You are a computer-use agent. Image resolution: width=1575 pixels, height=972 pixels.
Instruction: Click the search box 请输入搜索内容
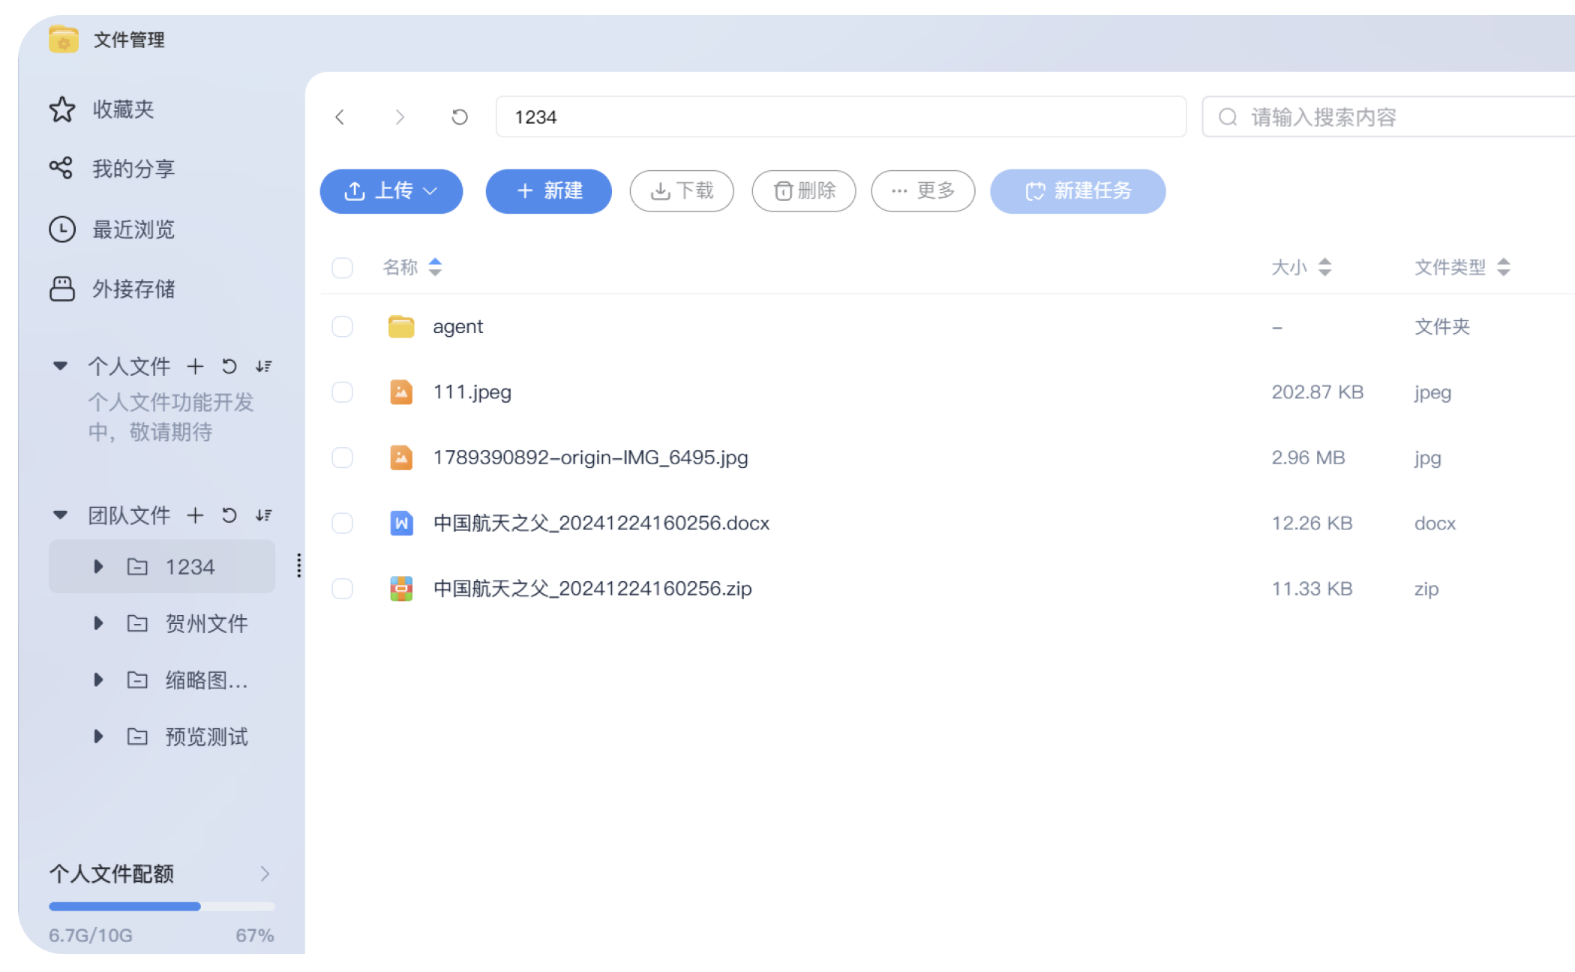pyautogui.click(x=1390, y=117)
